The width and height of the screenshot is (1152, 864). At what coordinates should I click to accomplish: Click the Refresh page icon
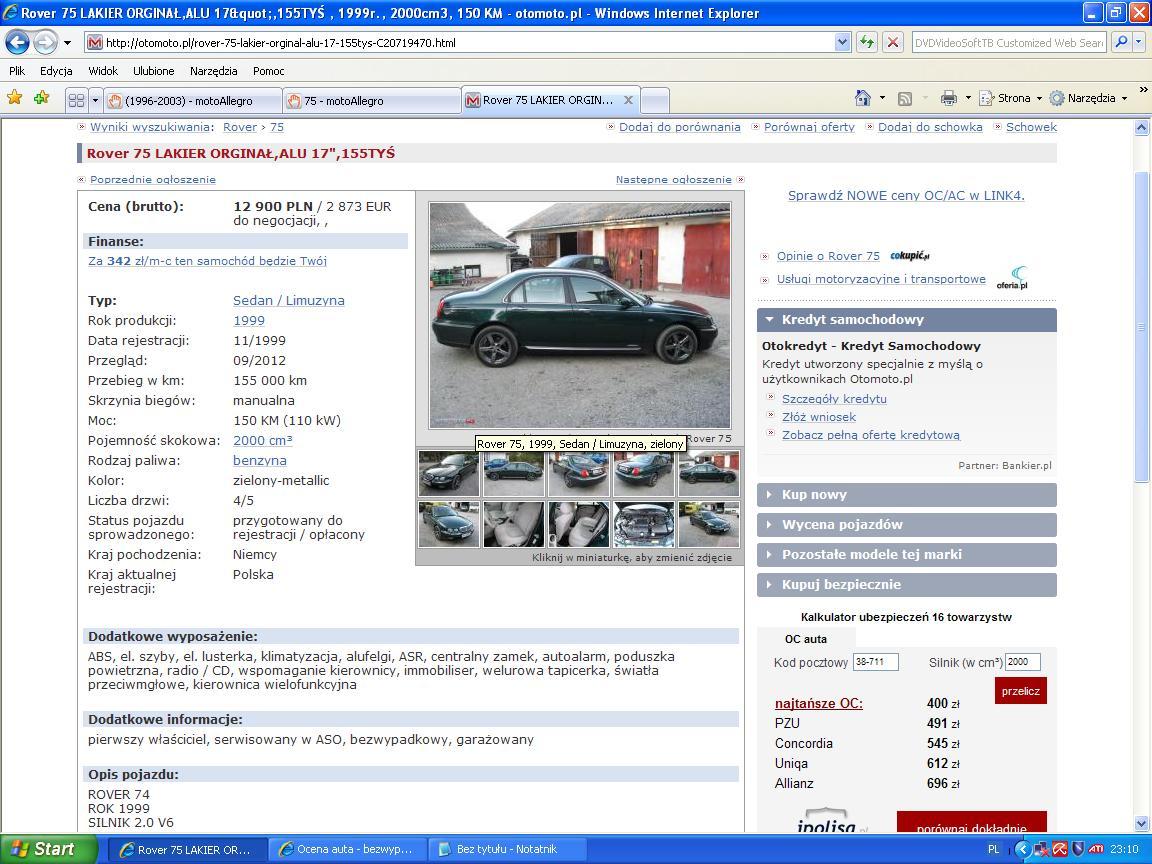tap(866, 43)
